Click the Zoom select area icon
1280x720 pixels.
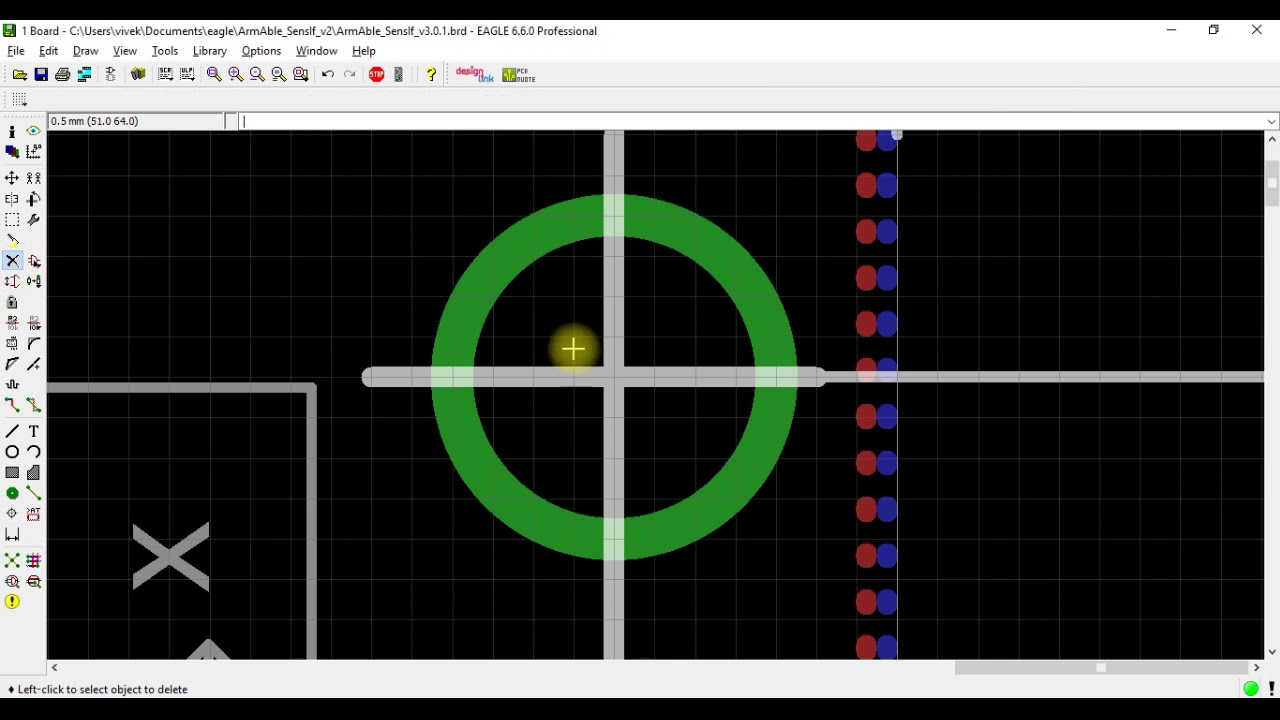[301, 75]
